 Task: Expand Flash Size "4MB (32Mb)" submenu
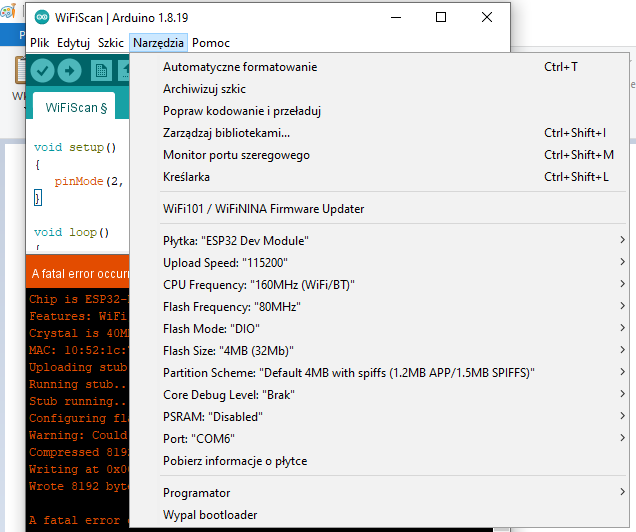click(x=379, y=350)
